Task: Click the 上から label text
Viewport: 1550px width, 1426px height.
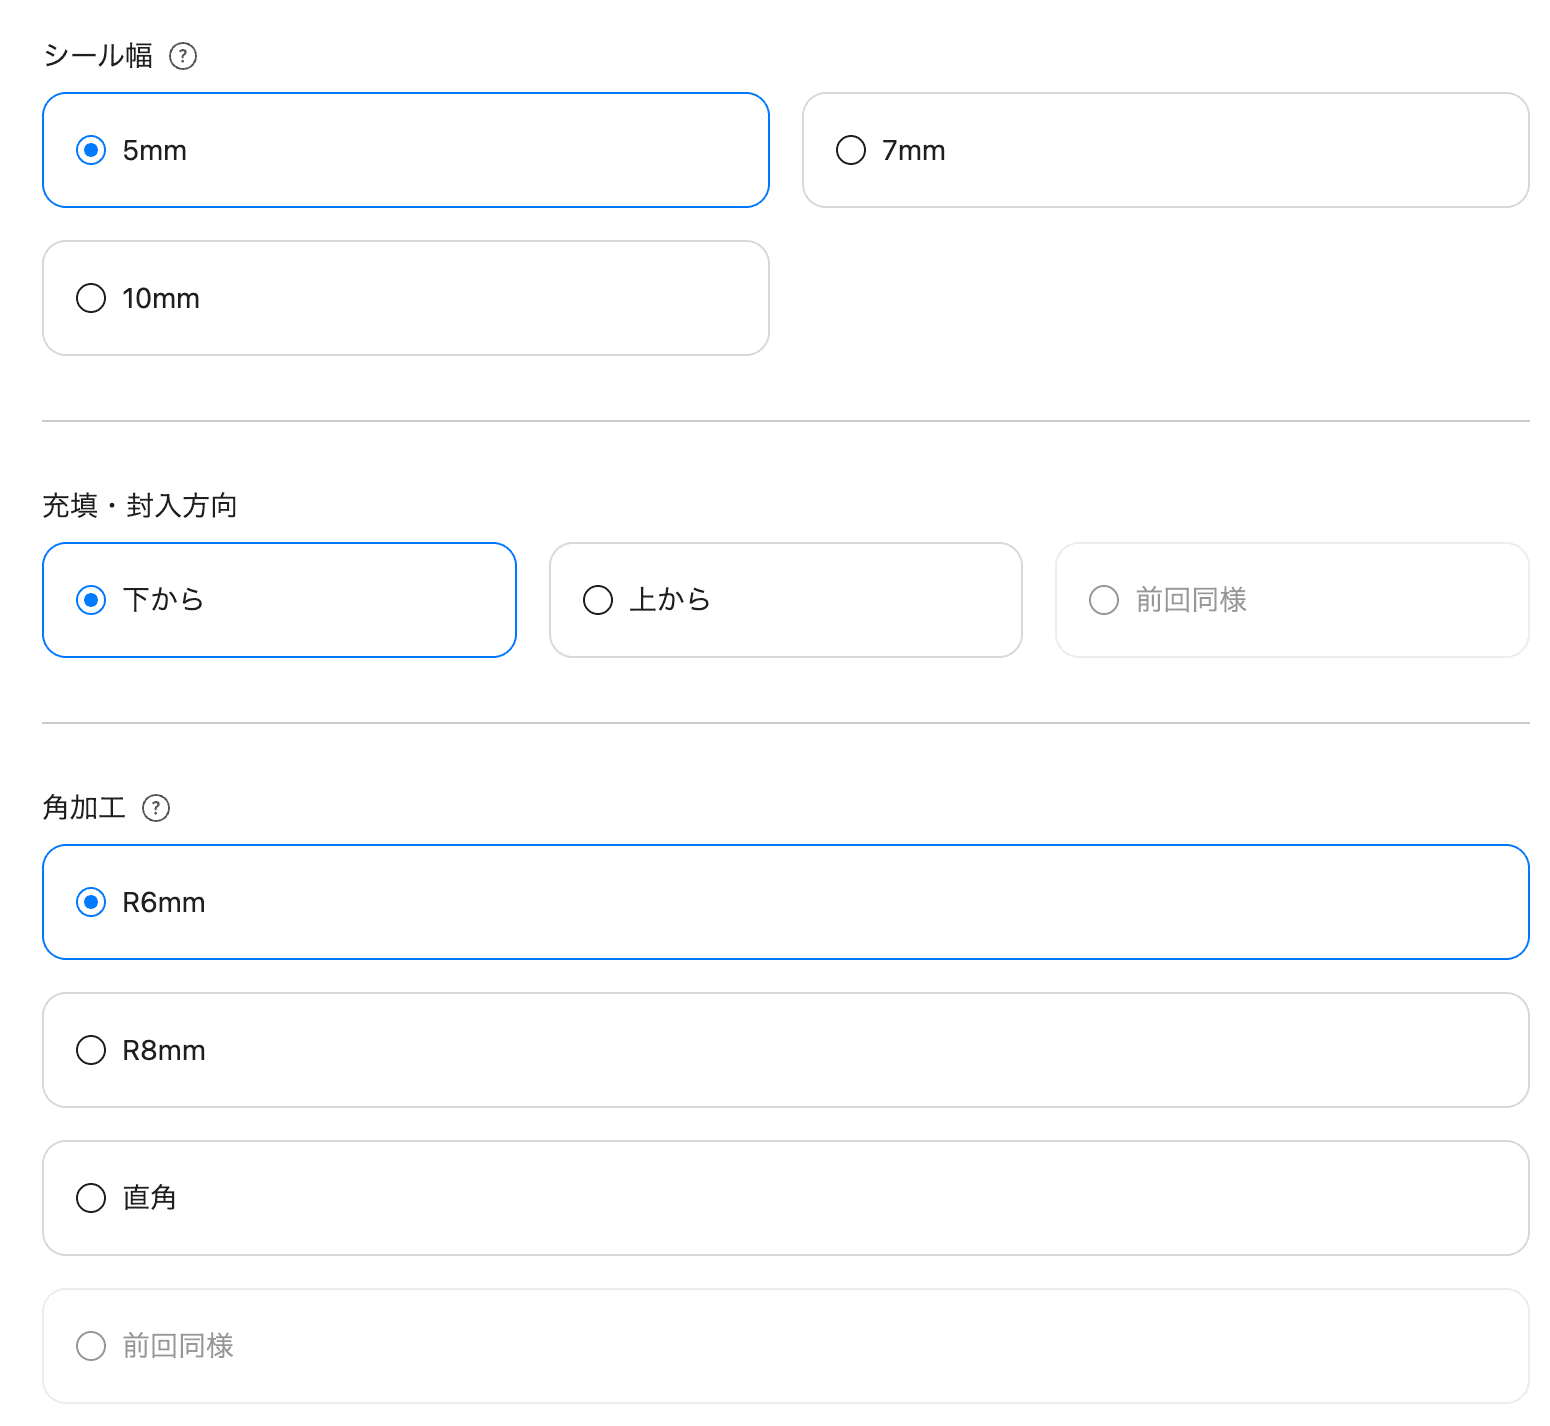Action: (x=670, y=600)
